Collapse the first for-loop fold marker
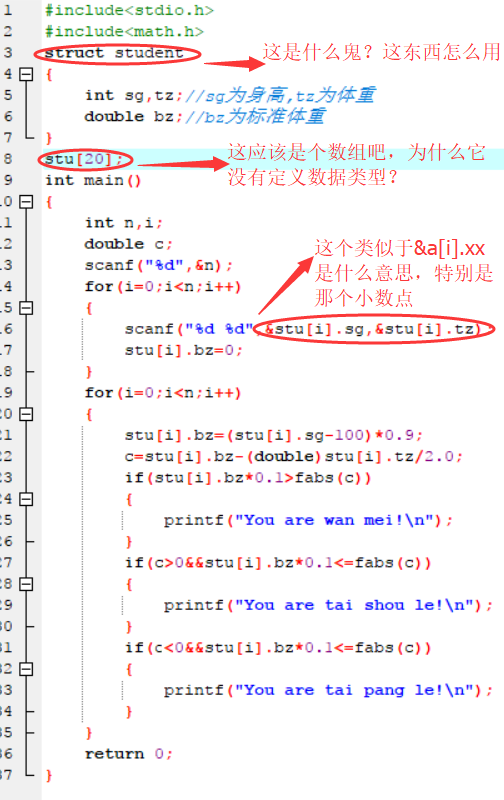Image resolution: width=504 pixels, height=800 pixels. tap(26, 308)
